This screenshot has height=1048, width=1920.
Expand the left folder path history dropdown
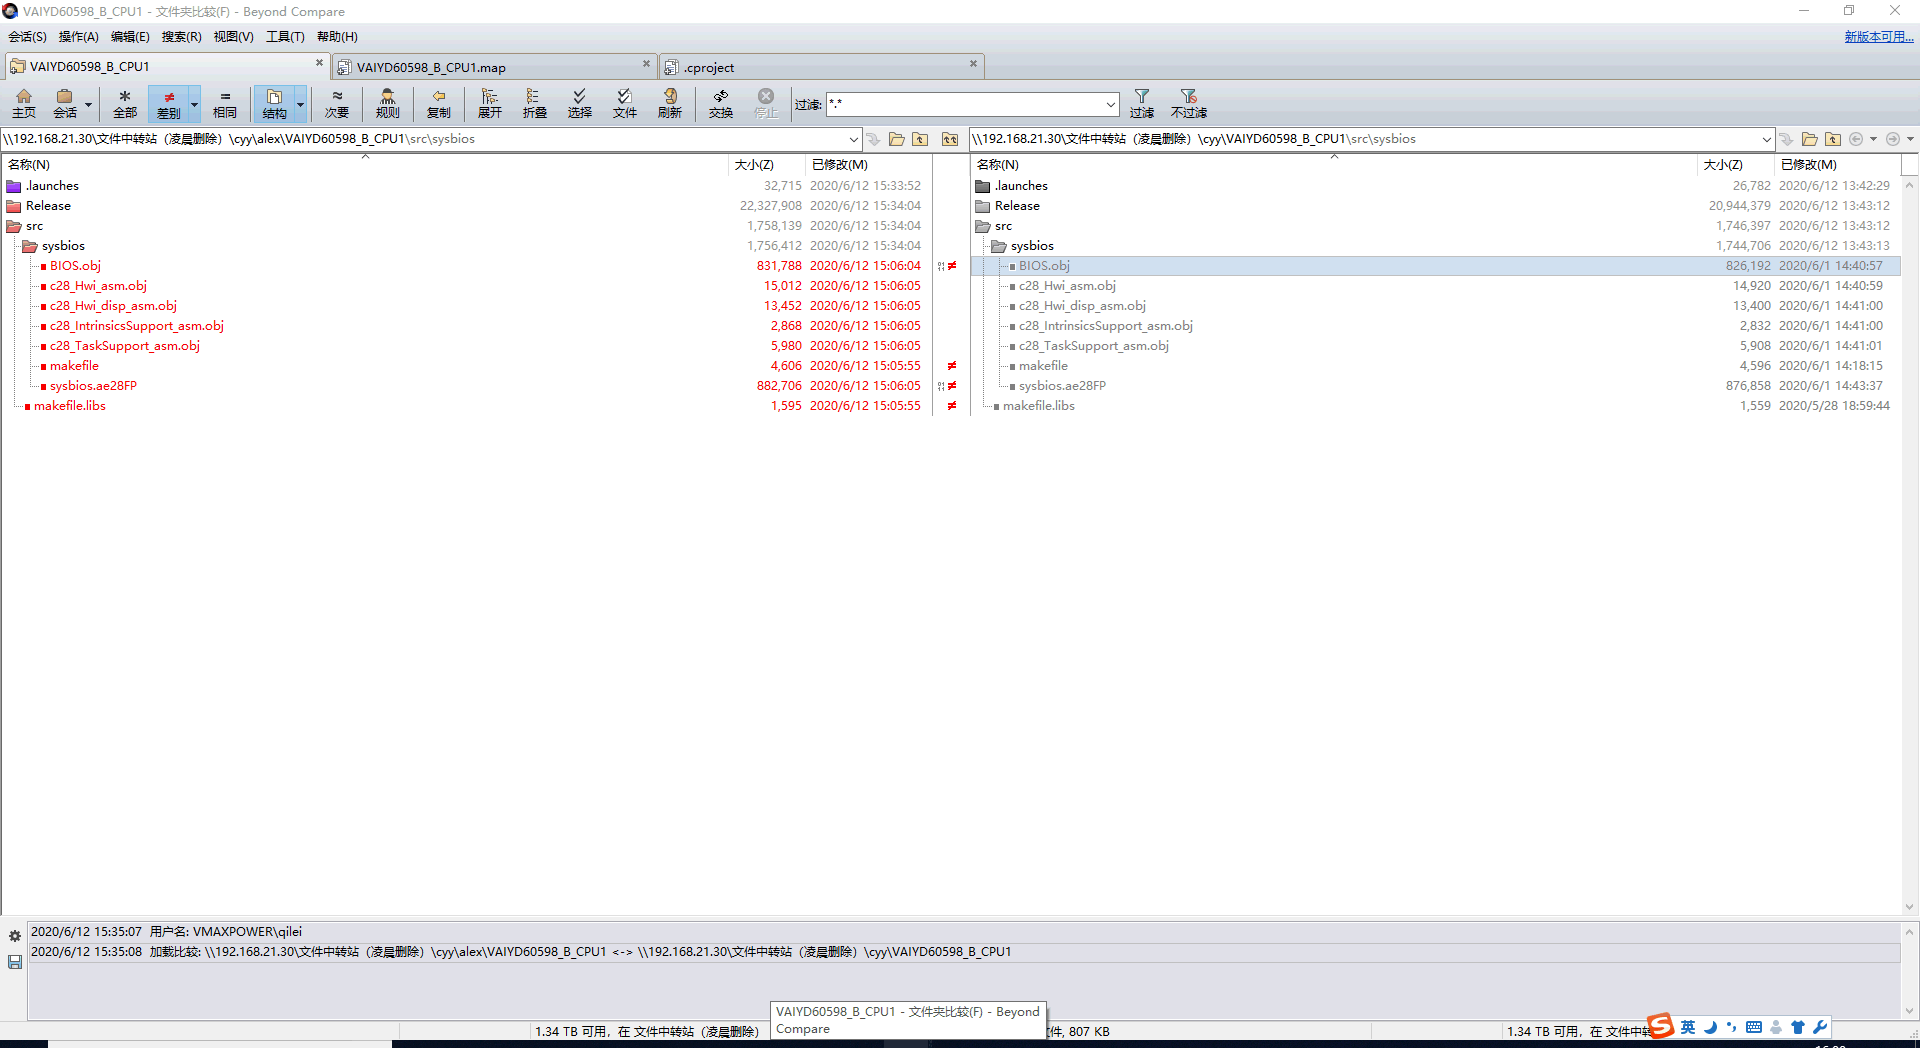pos(853,139)
